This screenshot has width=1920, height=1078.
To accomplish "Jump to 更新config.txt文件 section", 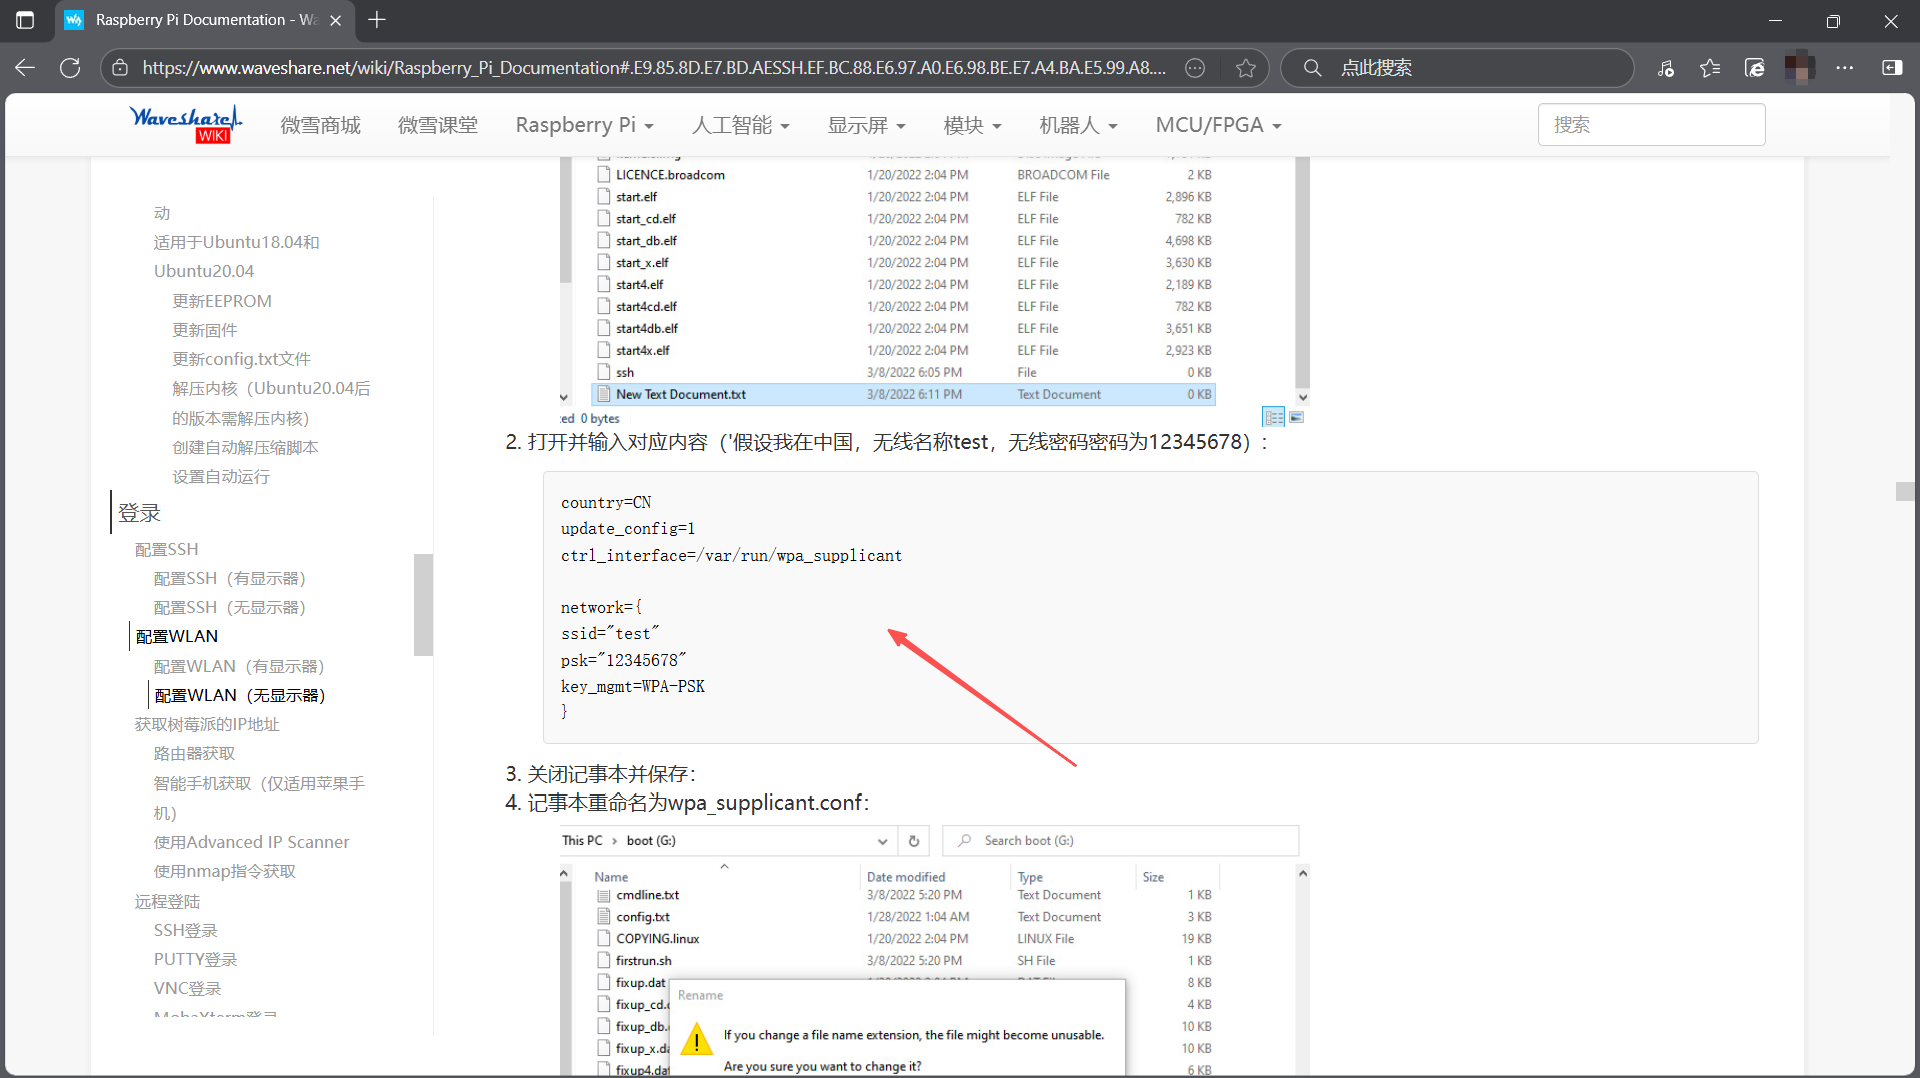I will click(241, 359).
